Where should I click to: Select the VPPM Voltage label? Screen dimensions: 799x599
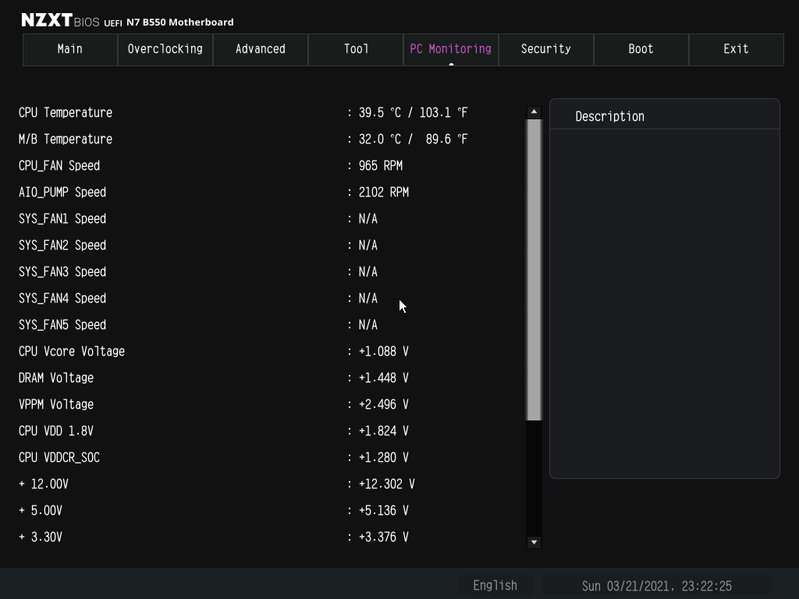(x=56, y=404)
